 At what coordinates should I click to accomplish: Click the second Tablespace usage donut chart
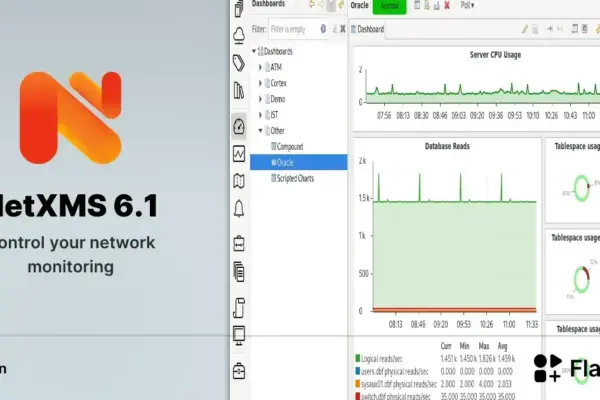point(582,279)
